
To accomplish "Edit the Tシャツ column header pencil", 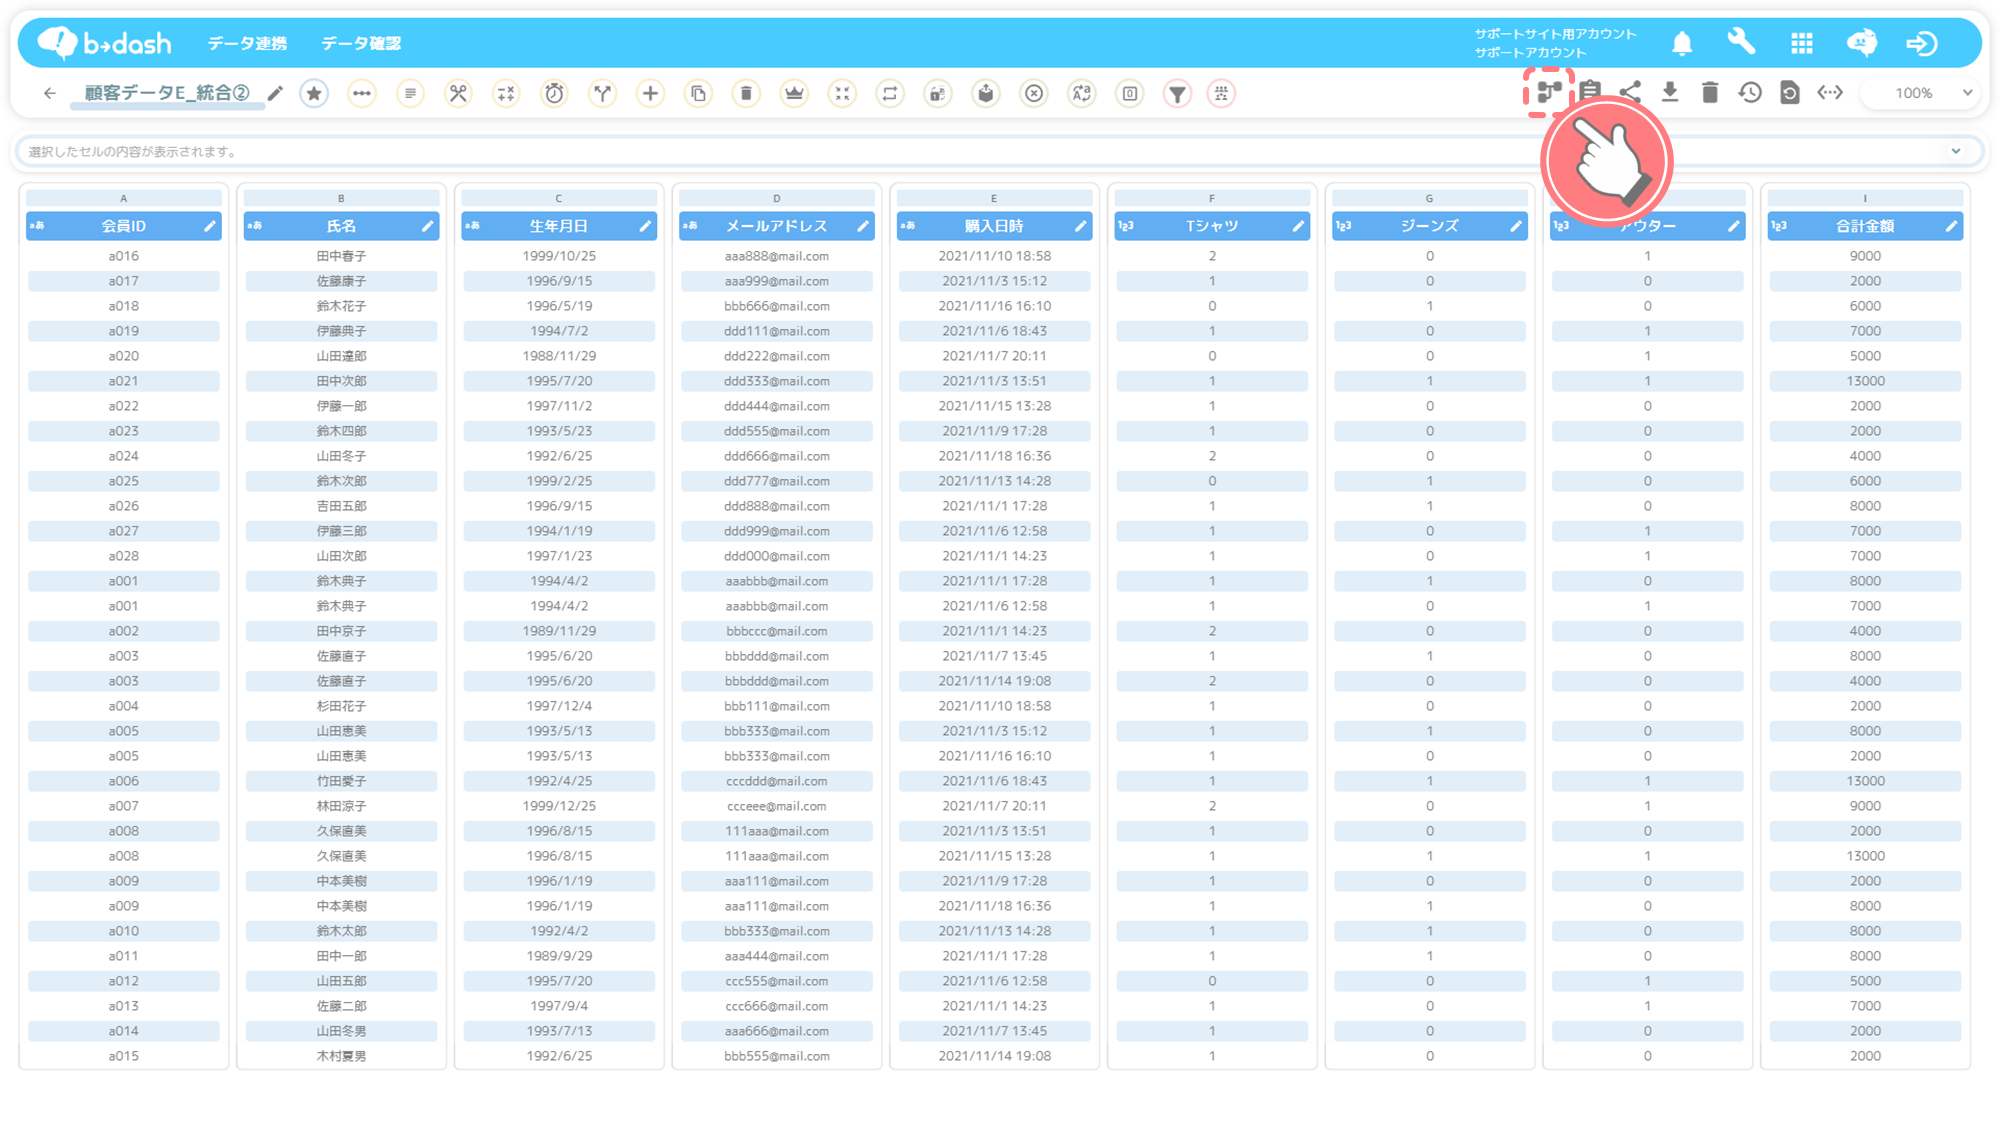I will [1298, 226].
